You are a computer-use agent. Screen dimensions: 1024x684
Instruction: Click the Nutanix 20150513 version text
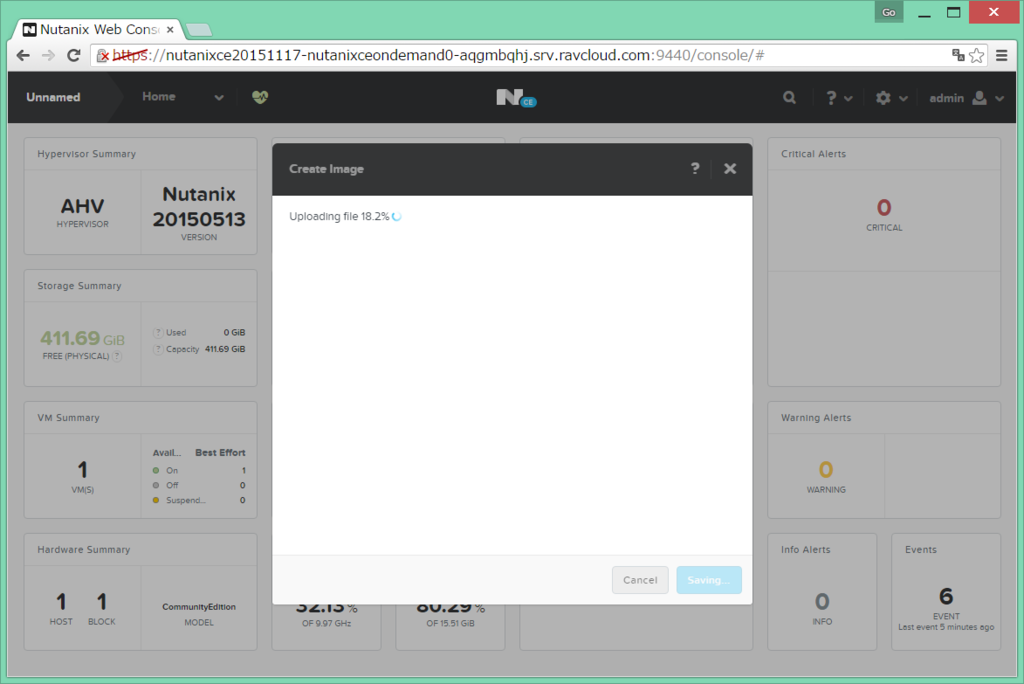pos(199,207)
